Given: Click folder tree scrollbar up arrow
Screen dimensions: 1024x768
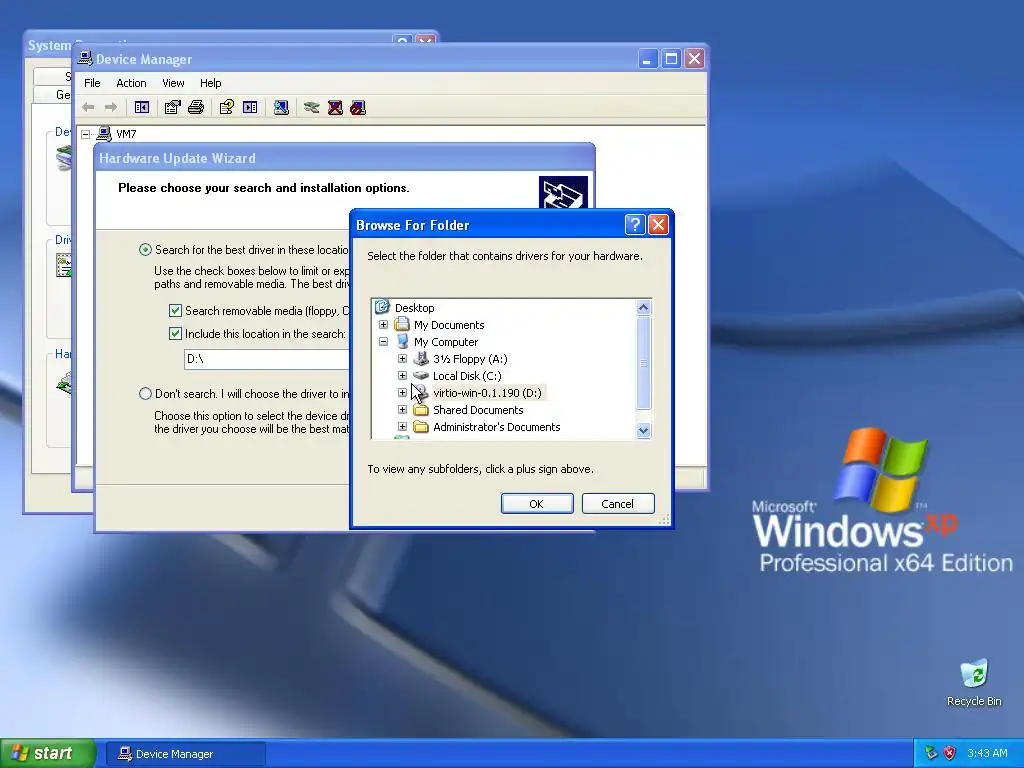Looking at the screenshot, I should click(x=643, y=308).
